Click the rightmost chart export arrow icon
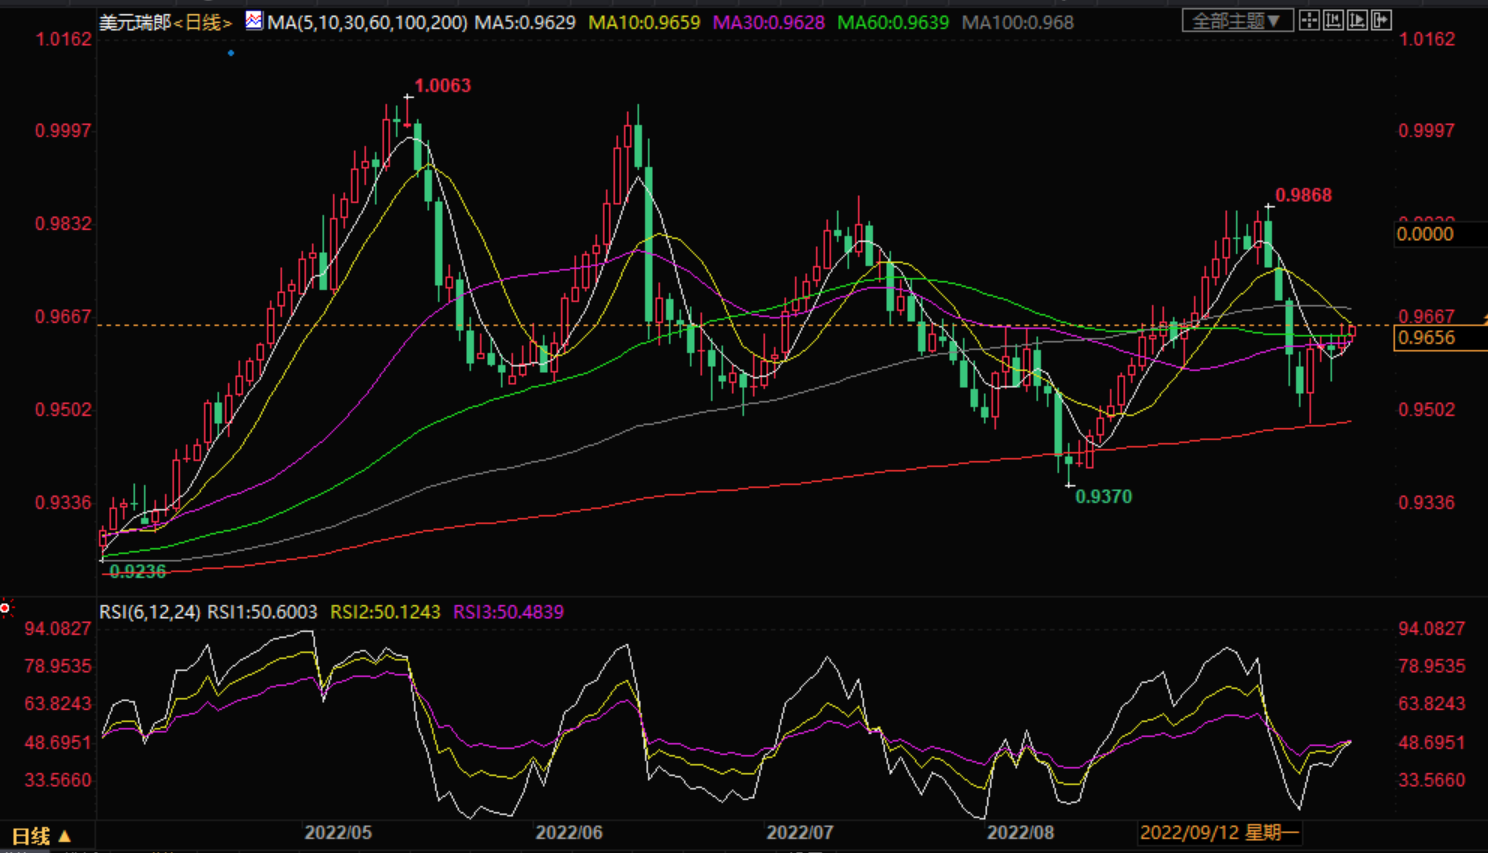This screenshot has width=1488, height=853. 1381,20
